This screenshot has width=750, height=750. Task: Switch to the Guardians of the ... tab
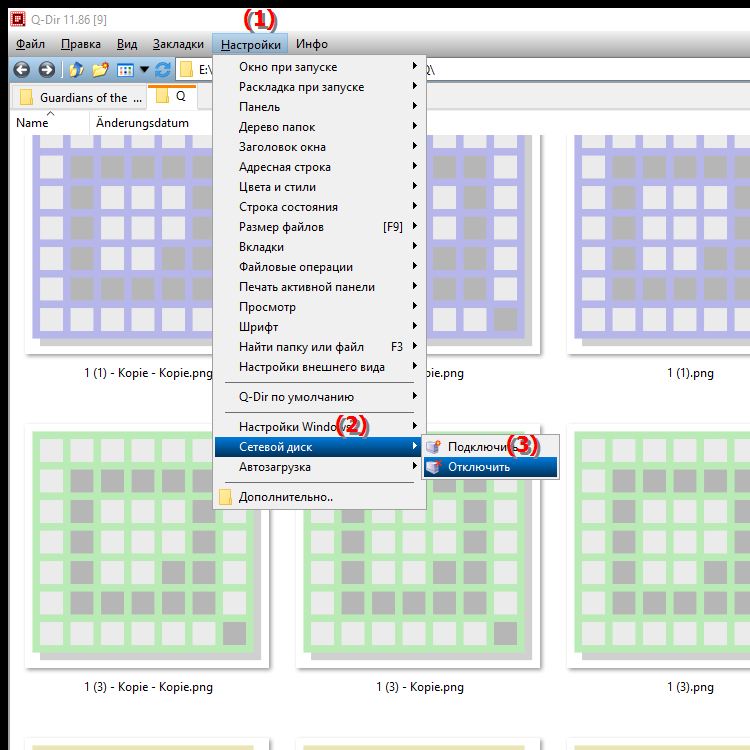[x=79, y=98]
